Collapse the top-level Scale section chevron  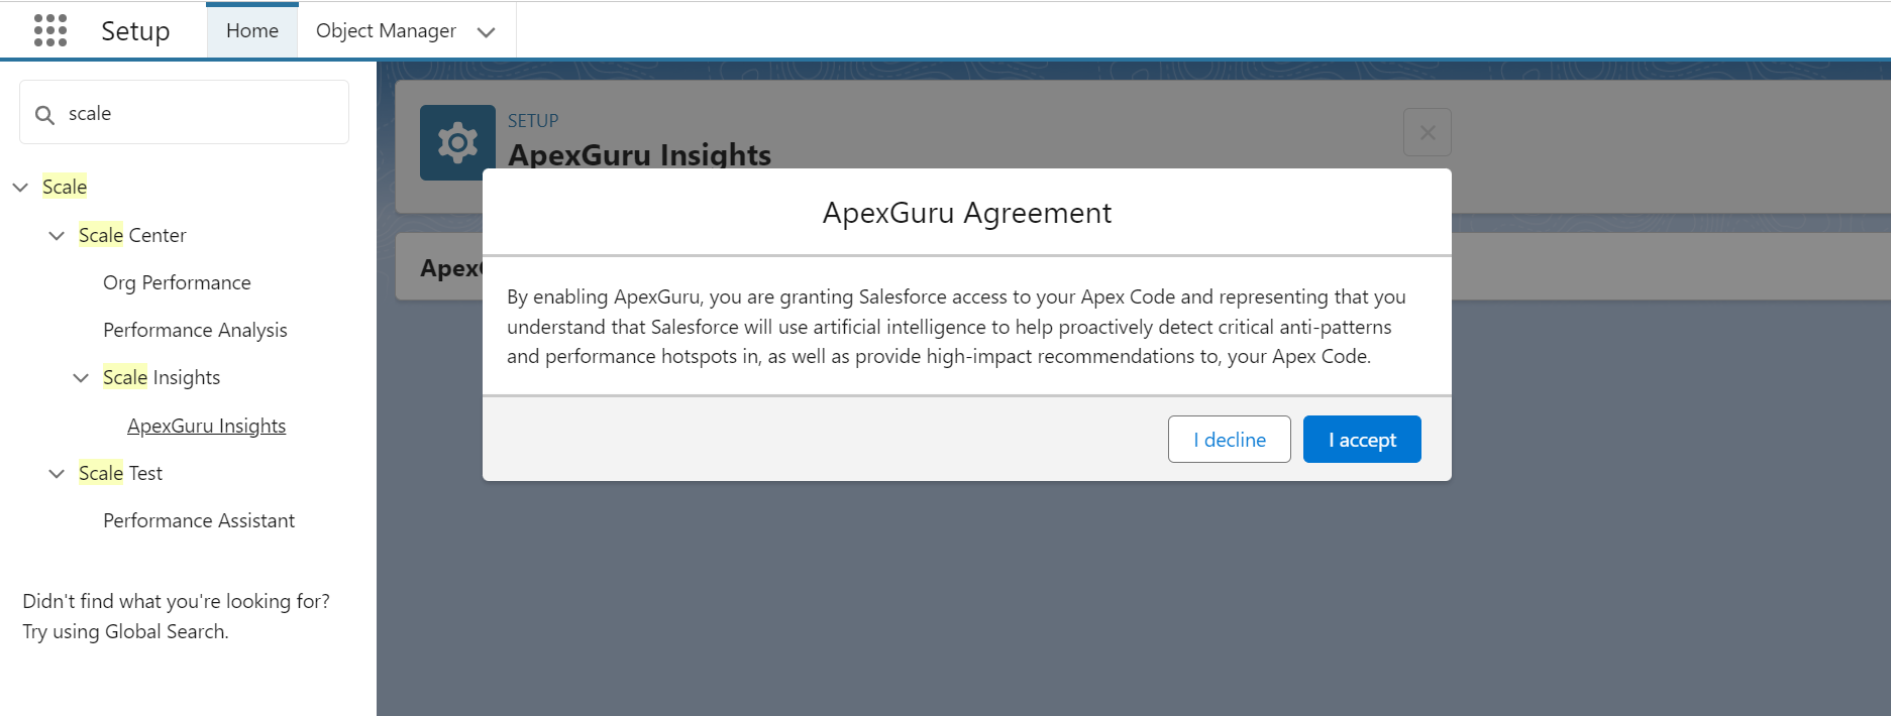20,187
